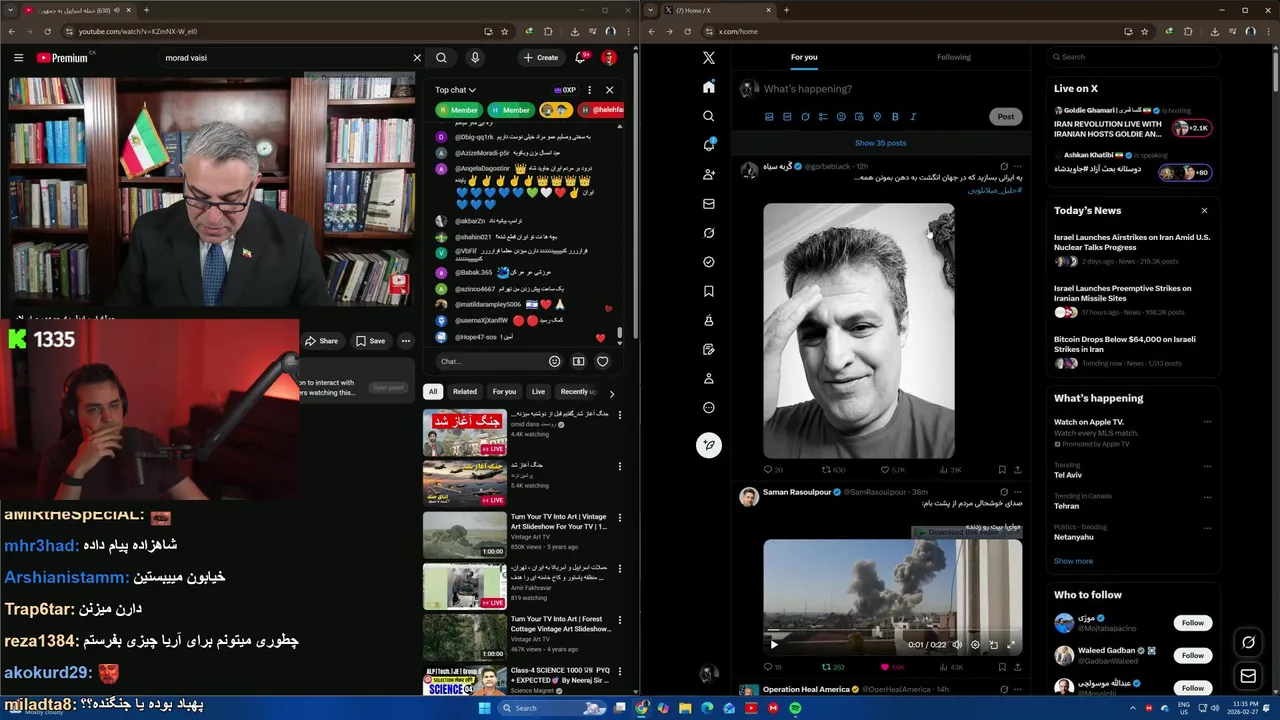Screen dimensions: 1280x720
Task: Open options for Vintage Art Slideshow video
Action: [x=619, y=518]
